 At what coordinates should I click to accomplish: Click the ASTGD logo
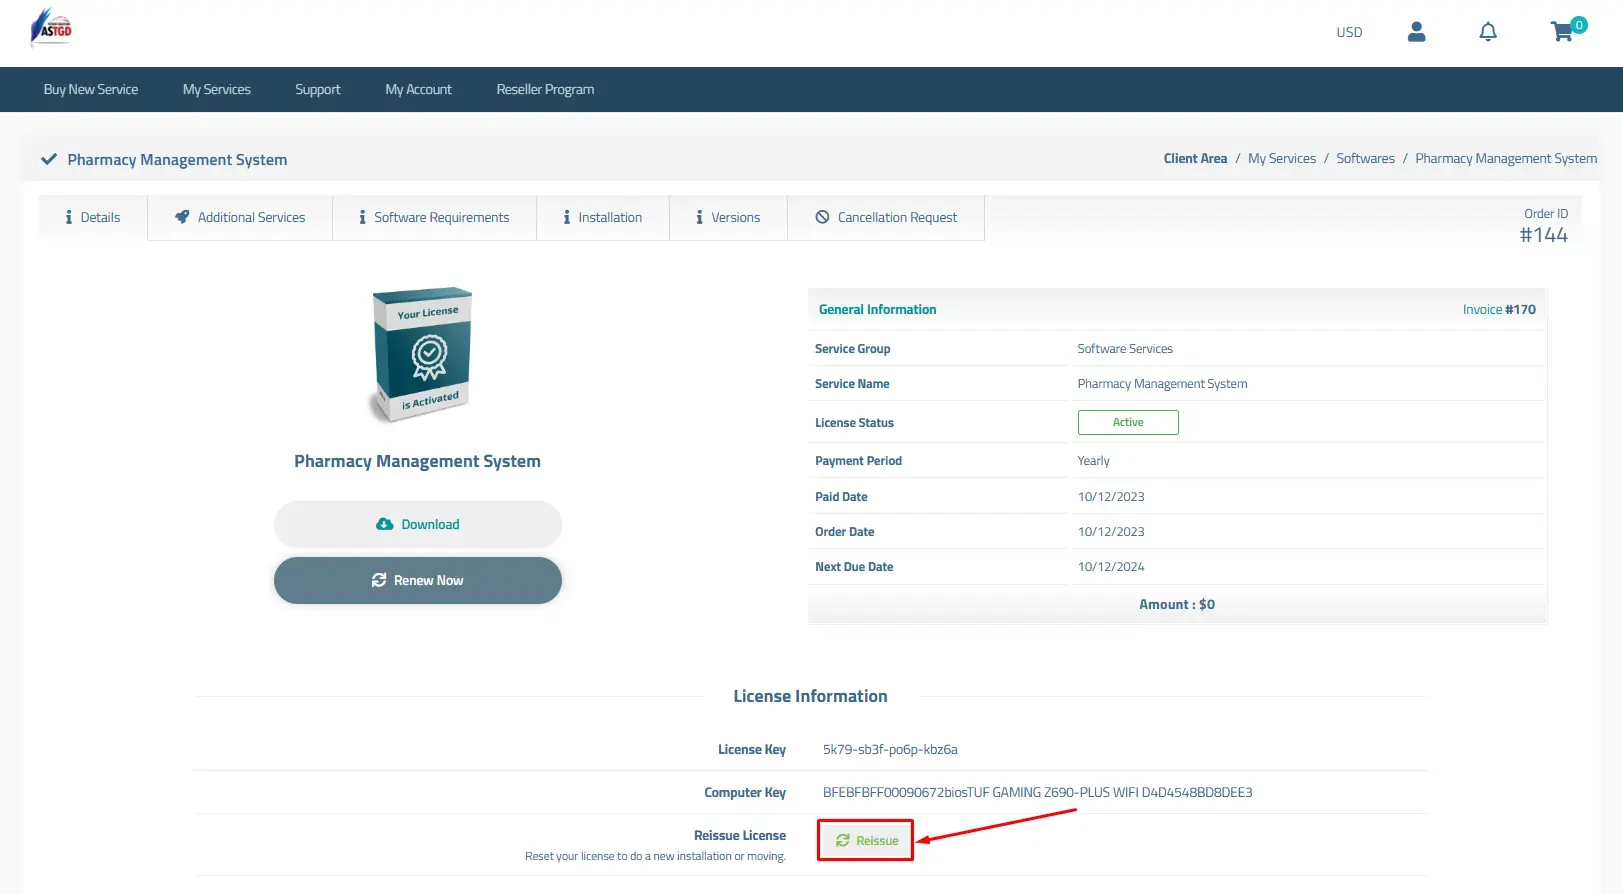[51, 28]
